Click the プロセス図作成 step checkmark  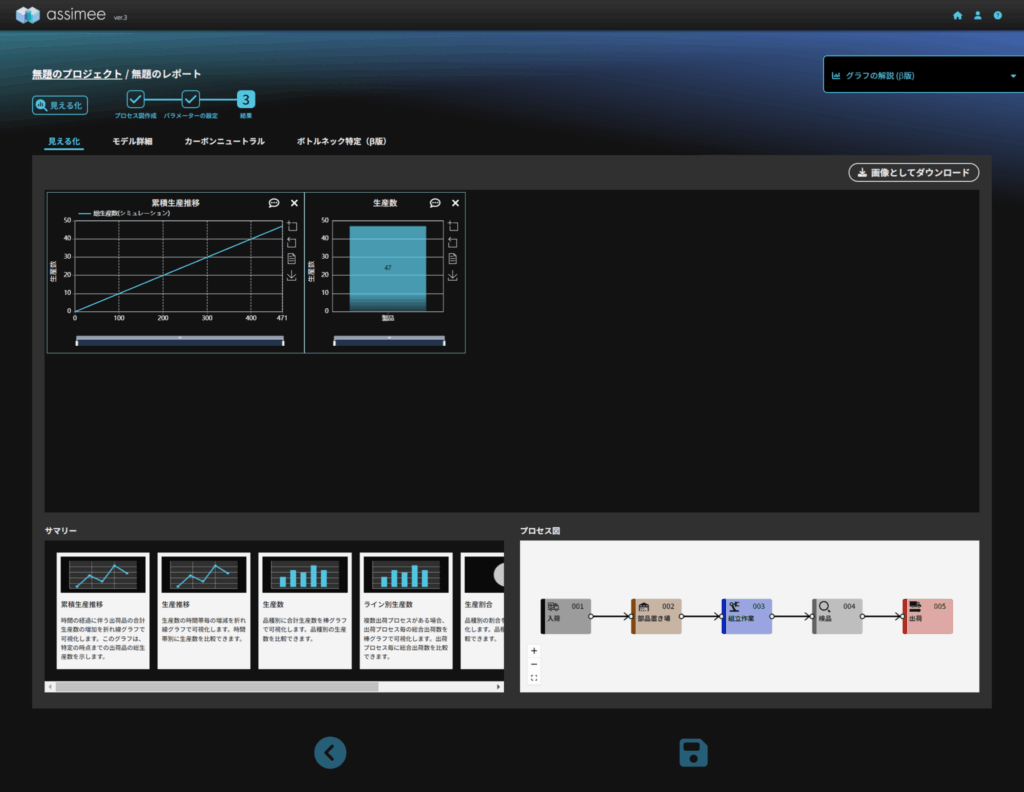pos(135,99)
